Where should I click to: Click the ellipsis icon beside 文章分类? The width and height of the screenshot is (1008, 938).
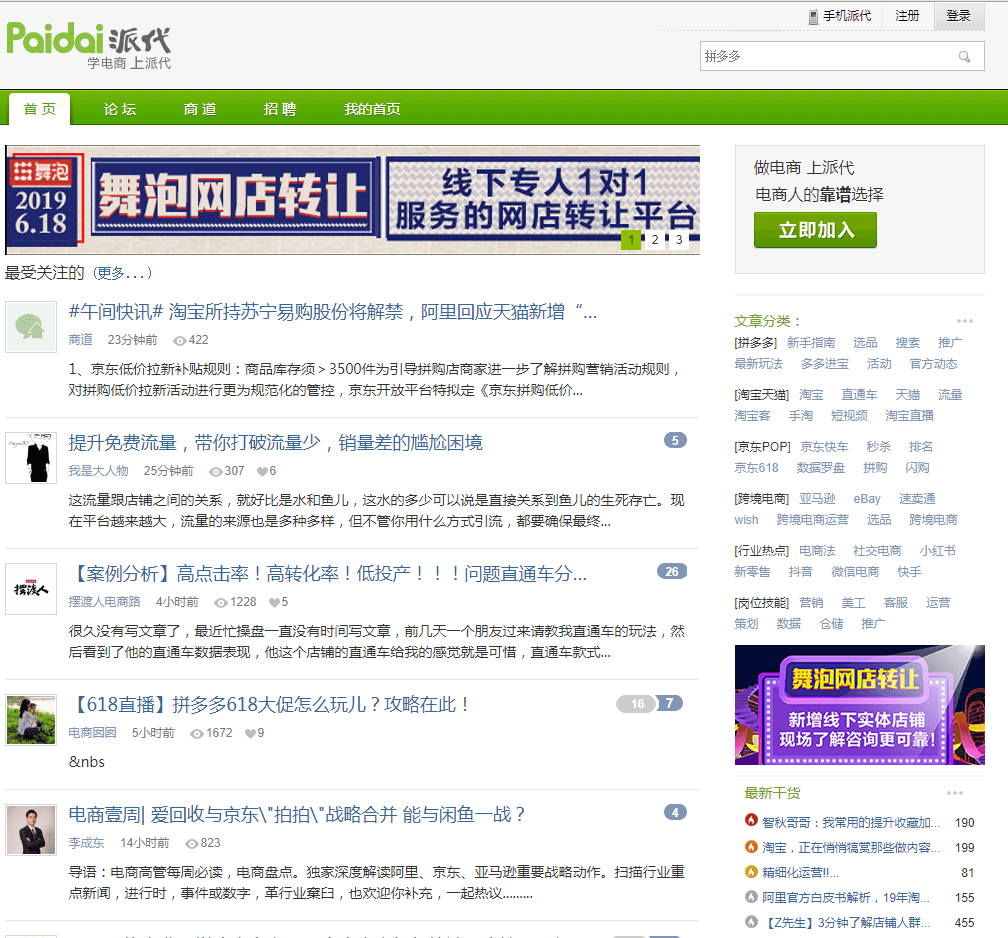[x=964, y=321]
